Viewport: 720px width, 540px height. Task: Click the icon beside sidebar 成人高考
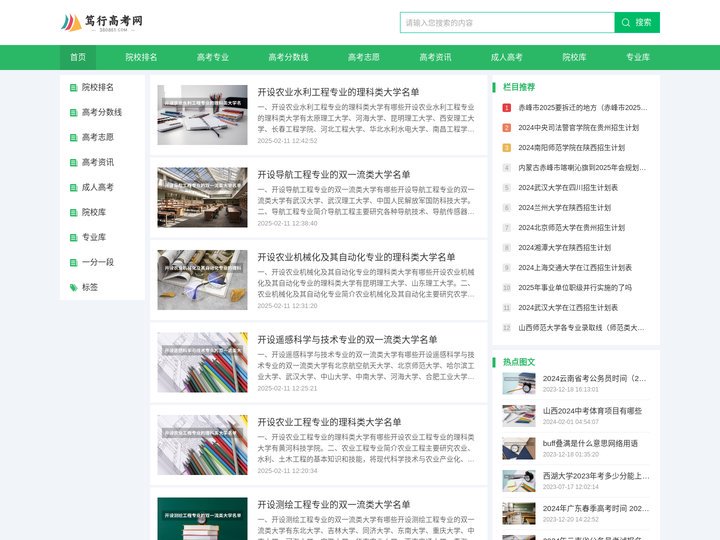pos(73,187)
